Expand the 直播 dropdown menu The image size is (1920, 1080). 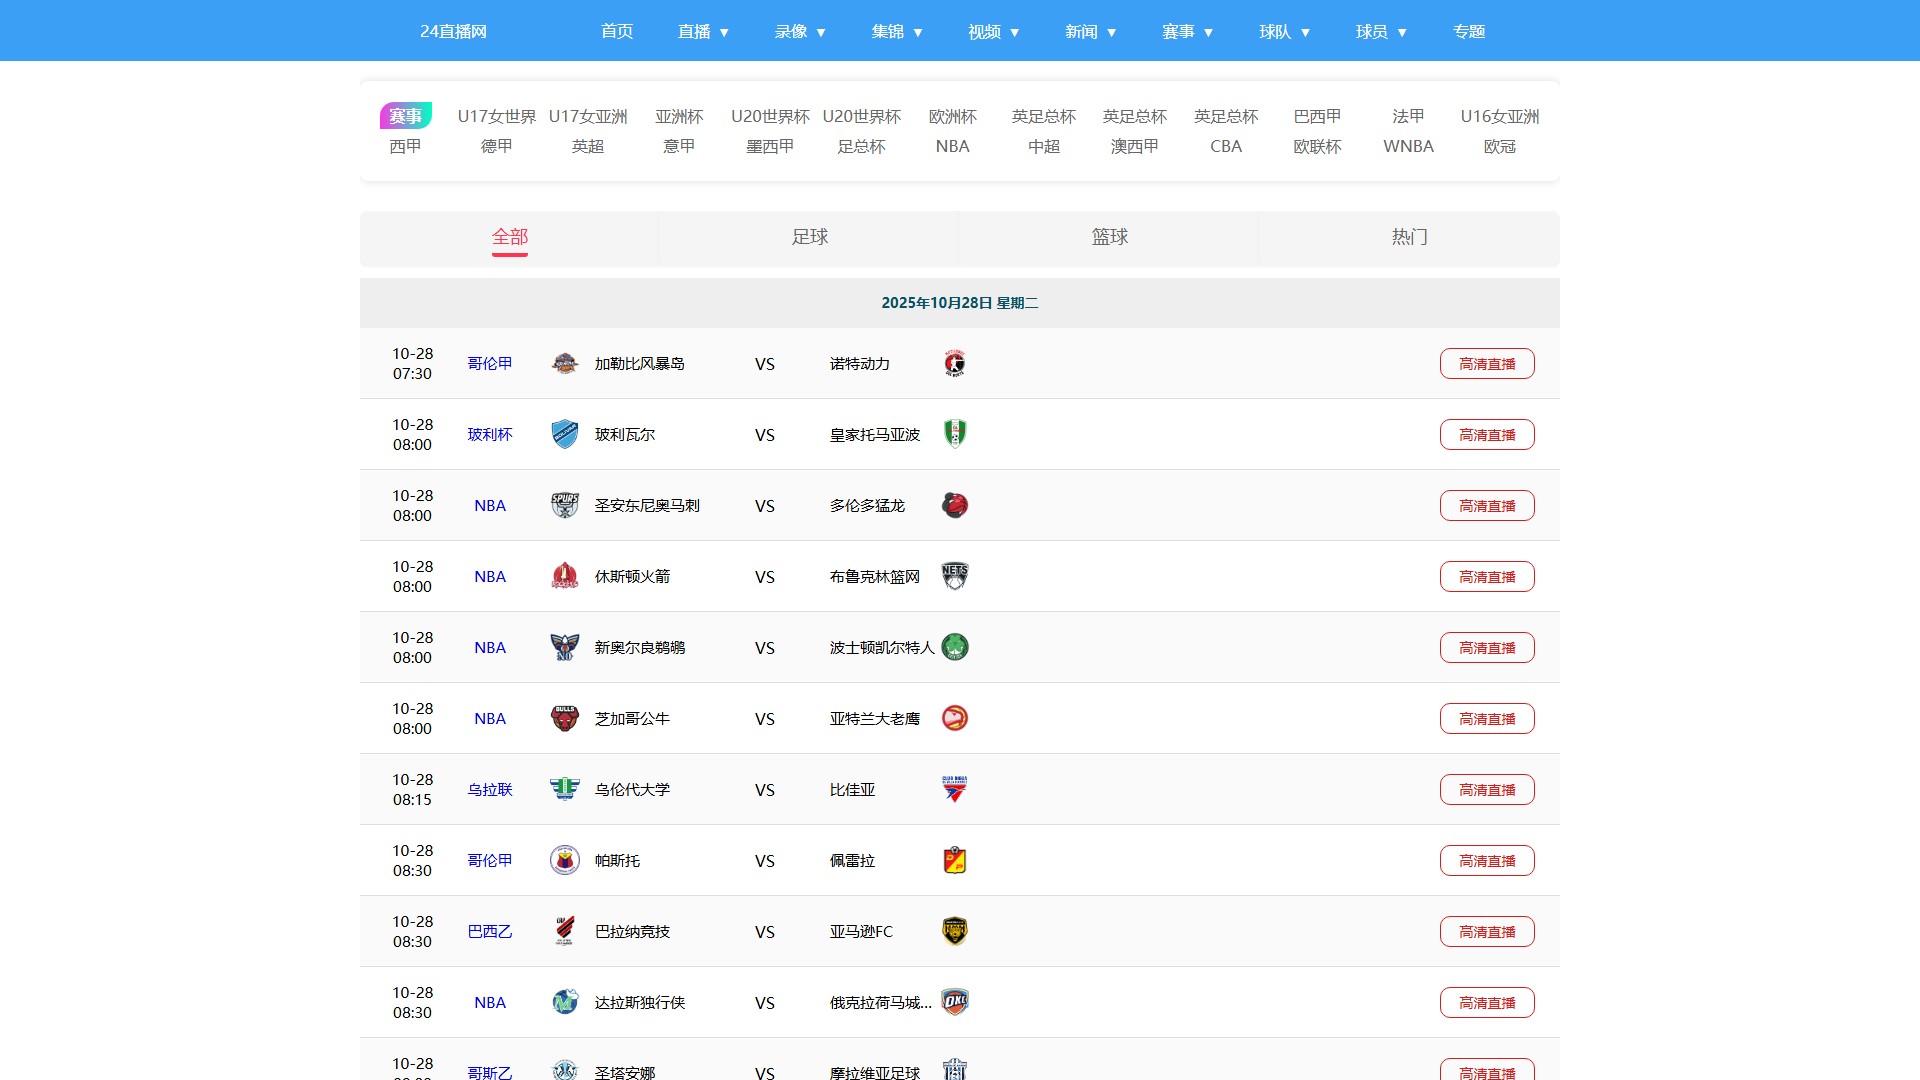tap(703, 31)
